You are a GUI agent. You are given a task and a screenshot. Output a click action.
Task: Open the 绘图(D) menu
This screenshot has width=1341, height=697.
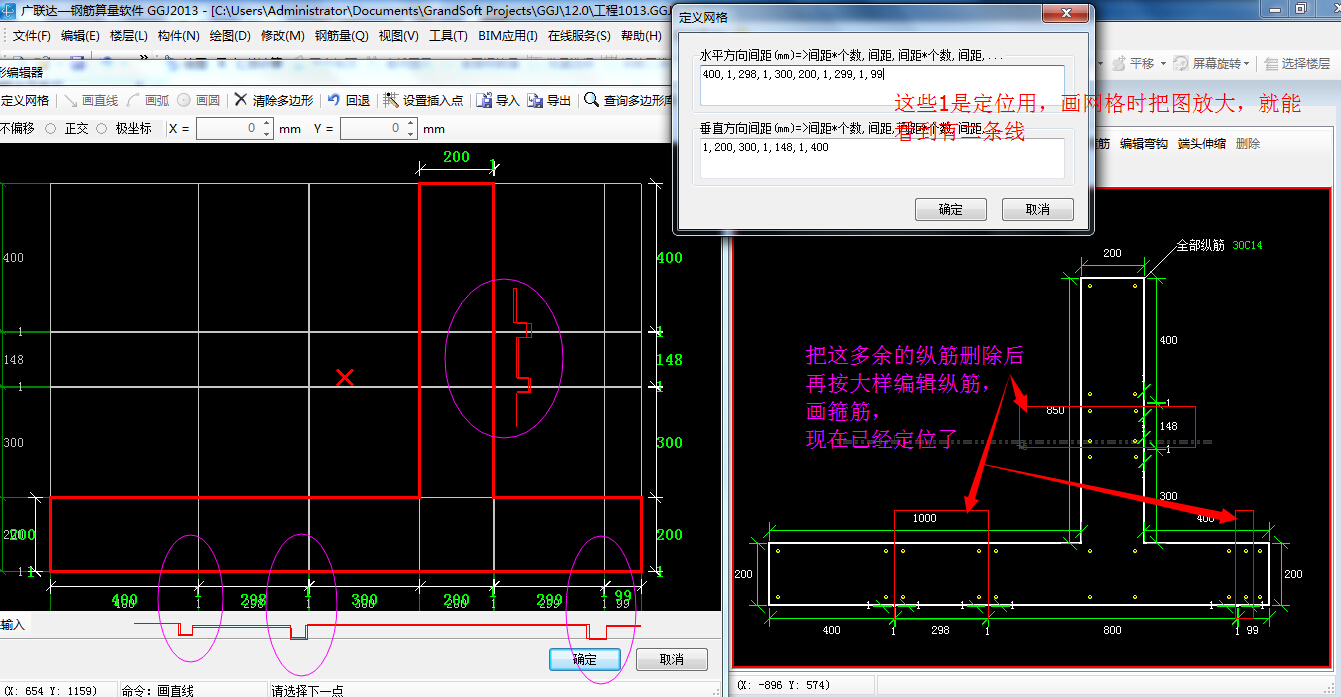tap(230, 36)
